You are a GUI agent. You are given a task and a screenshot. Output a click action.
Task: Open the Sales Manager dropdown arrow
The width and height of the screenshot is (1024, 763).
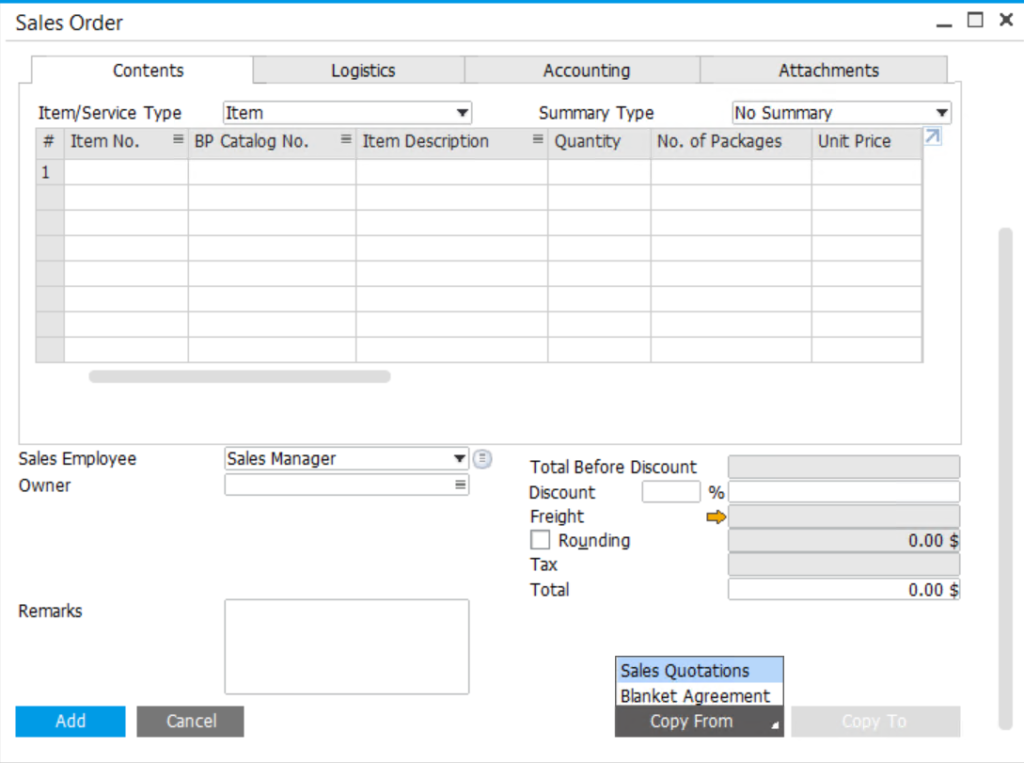click(x=461, y=458)
